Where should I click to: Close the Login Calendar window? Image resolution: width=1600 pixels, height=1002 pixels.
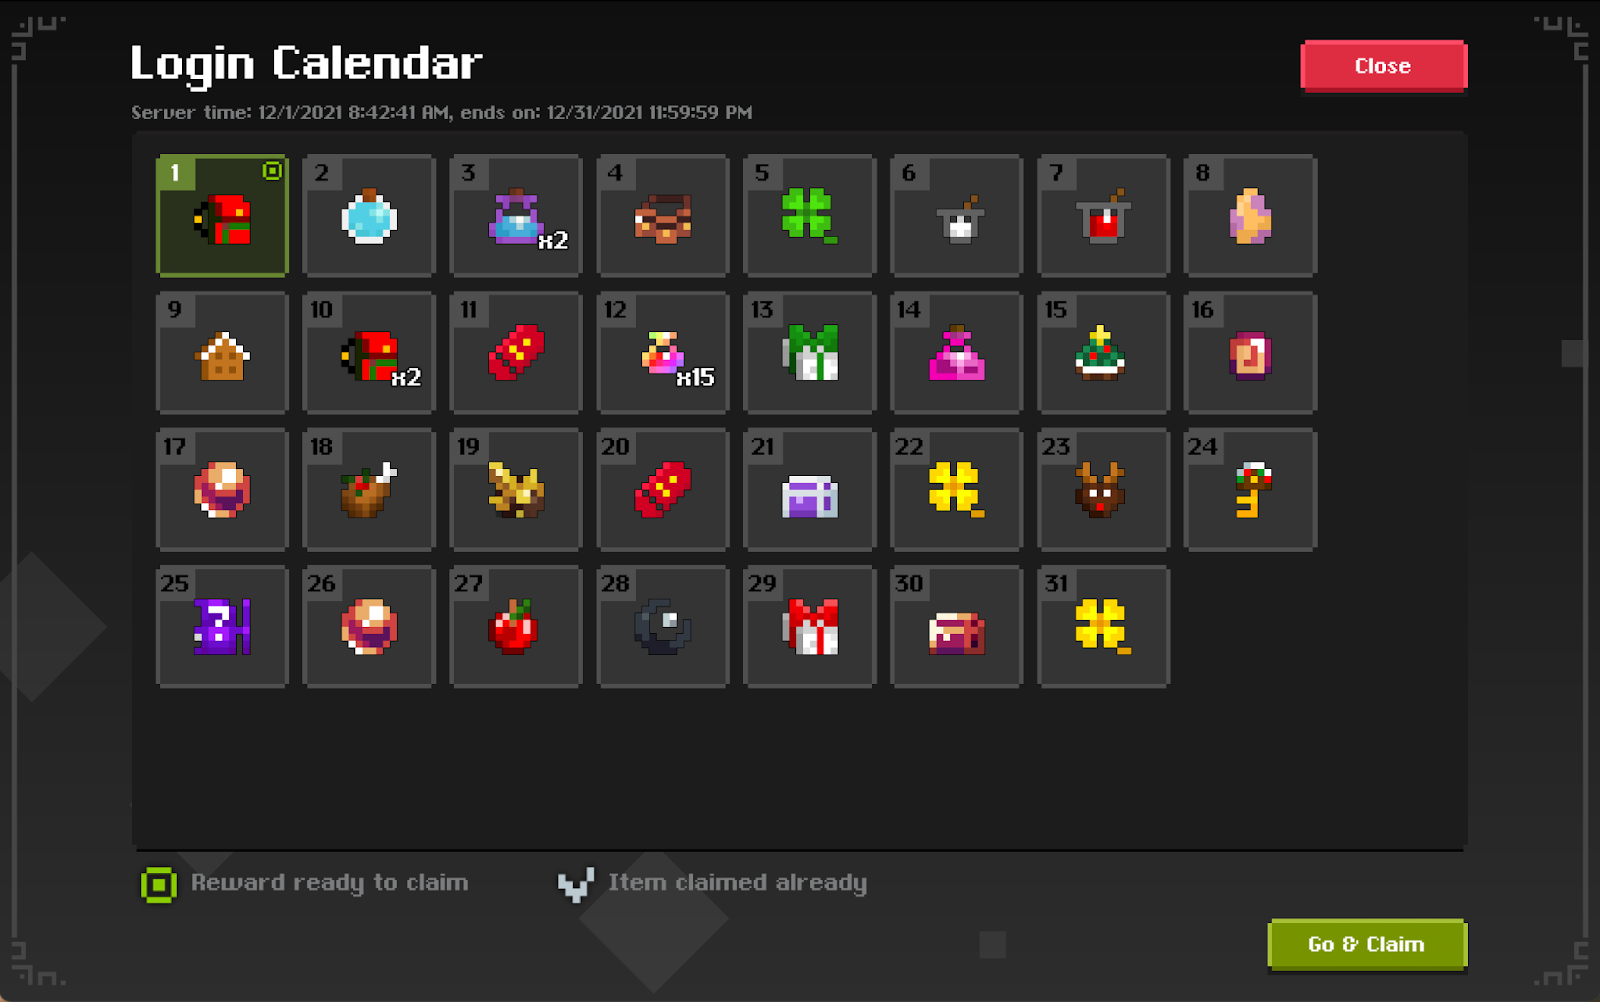click(1383, 66)
